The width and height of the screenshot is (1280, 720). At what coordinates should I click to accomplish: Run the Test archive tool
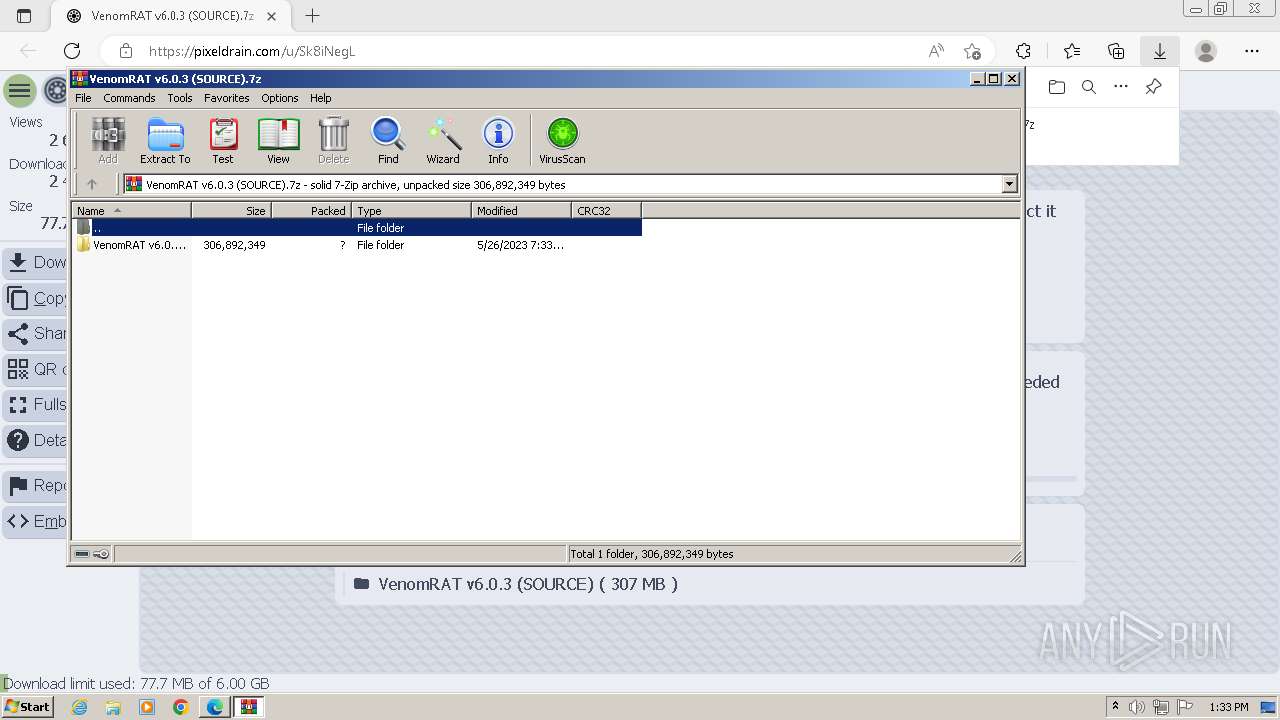point(223,140)
